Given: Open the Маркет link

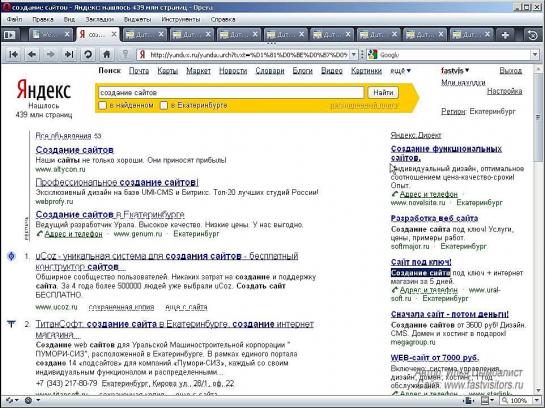Looking at the screenshot, I should (198, 71).
